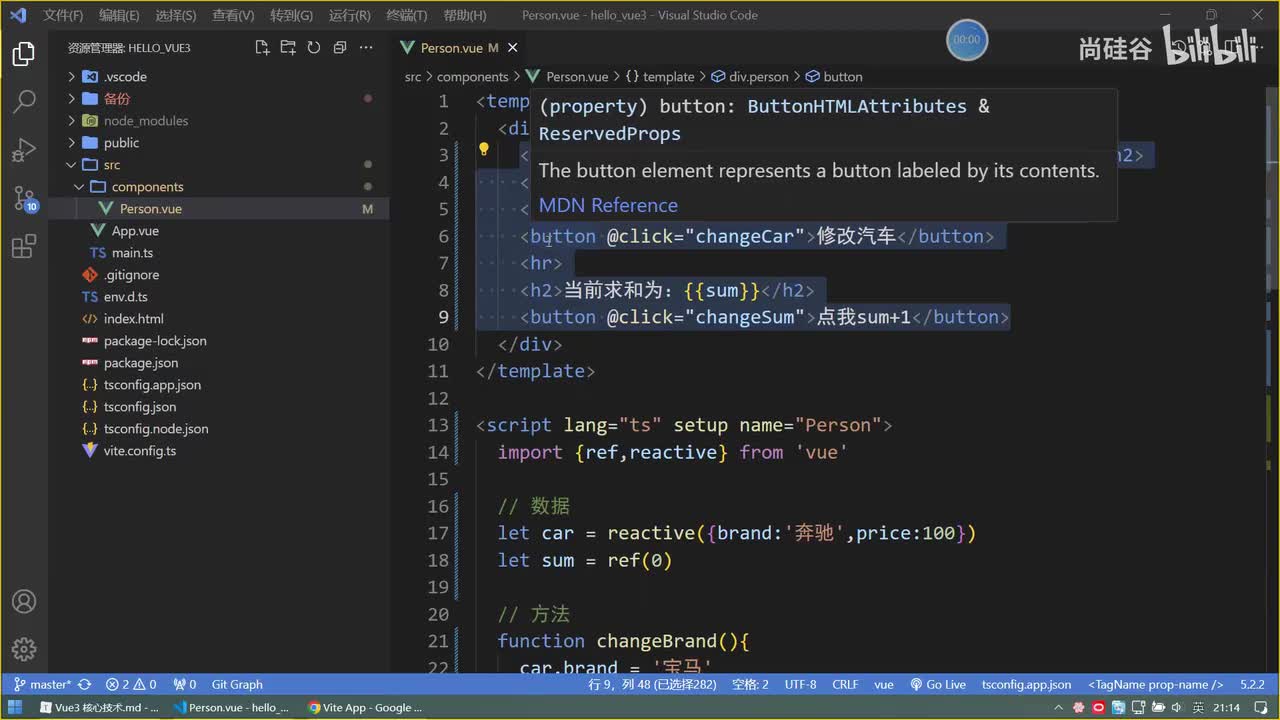Switch to the Person.vue editor tab
The width and height of the screenshot is (1280, 720).
click(451, 48)
